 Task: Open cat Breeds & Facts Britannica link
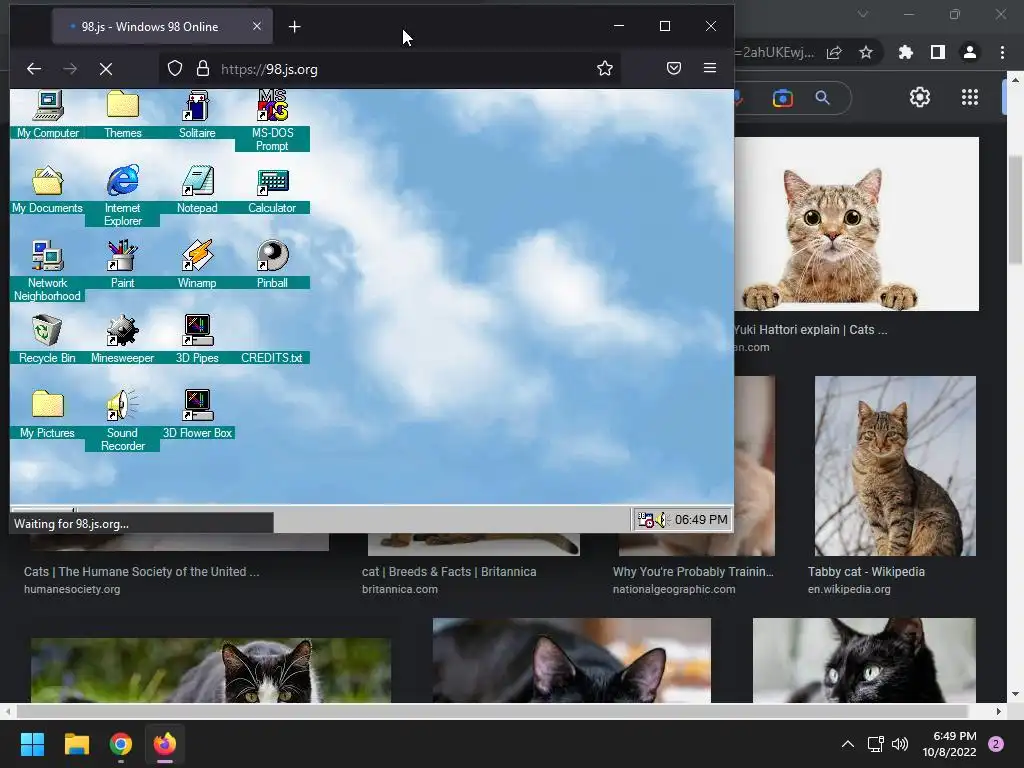pyautogui.click(x=449, y=571)
